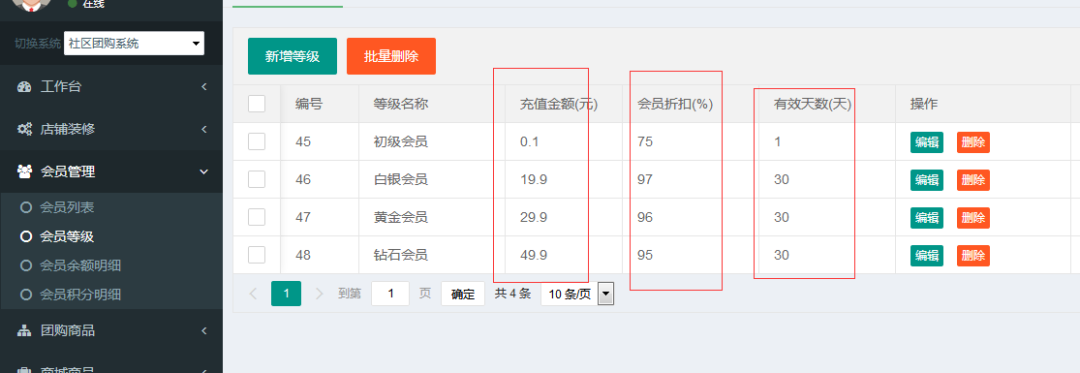Check the row for 钻石会员
The width and height of the screenshot is (1080, 373).
[x=256, y=255]
